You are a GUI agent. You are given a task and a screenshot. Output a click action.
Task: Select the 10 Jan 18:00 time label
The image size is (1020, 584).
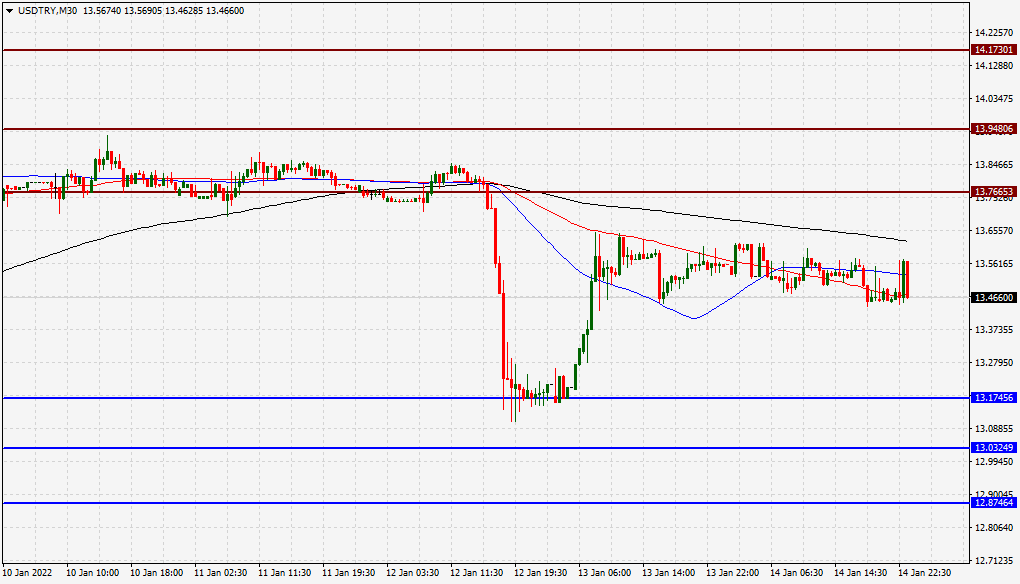coord(156,573)
